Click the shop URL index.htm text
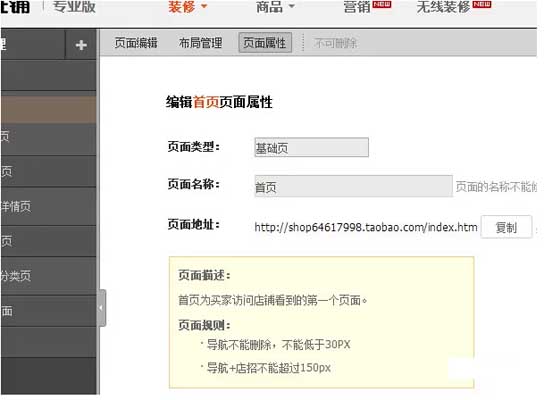544x400 pixels. point(366,227)
